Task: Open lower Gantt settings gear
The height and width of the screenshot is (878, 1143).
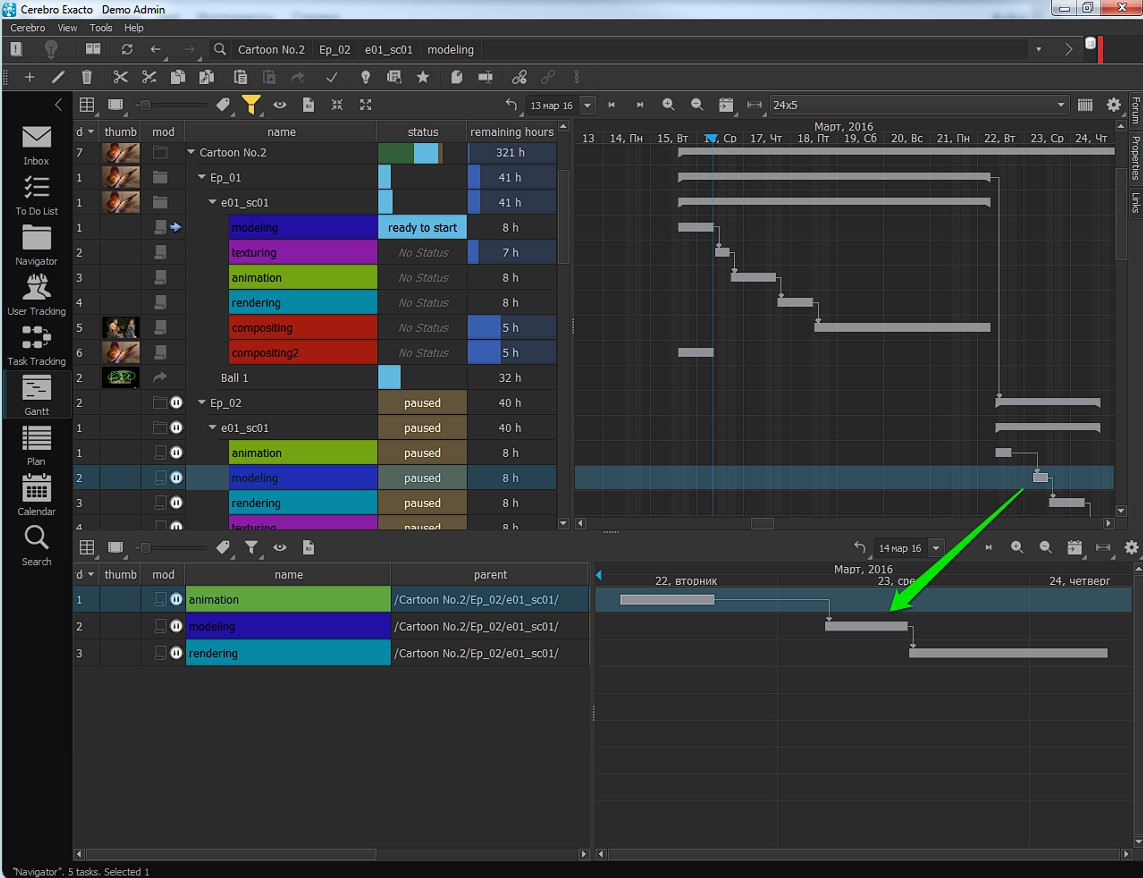Action: 1131,548
